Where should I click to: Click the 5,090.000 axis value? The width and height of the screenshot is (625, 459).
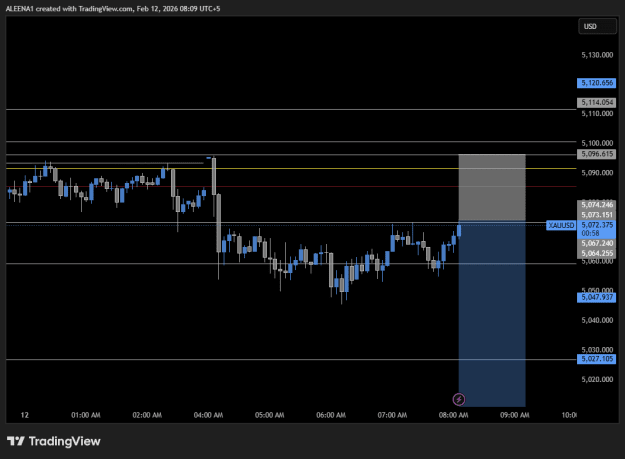tap(597, 173)
